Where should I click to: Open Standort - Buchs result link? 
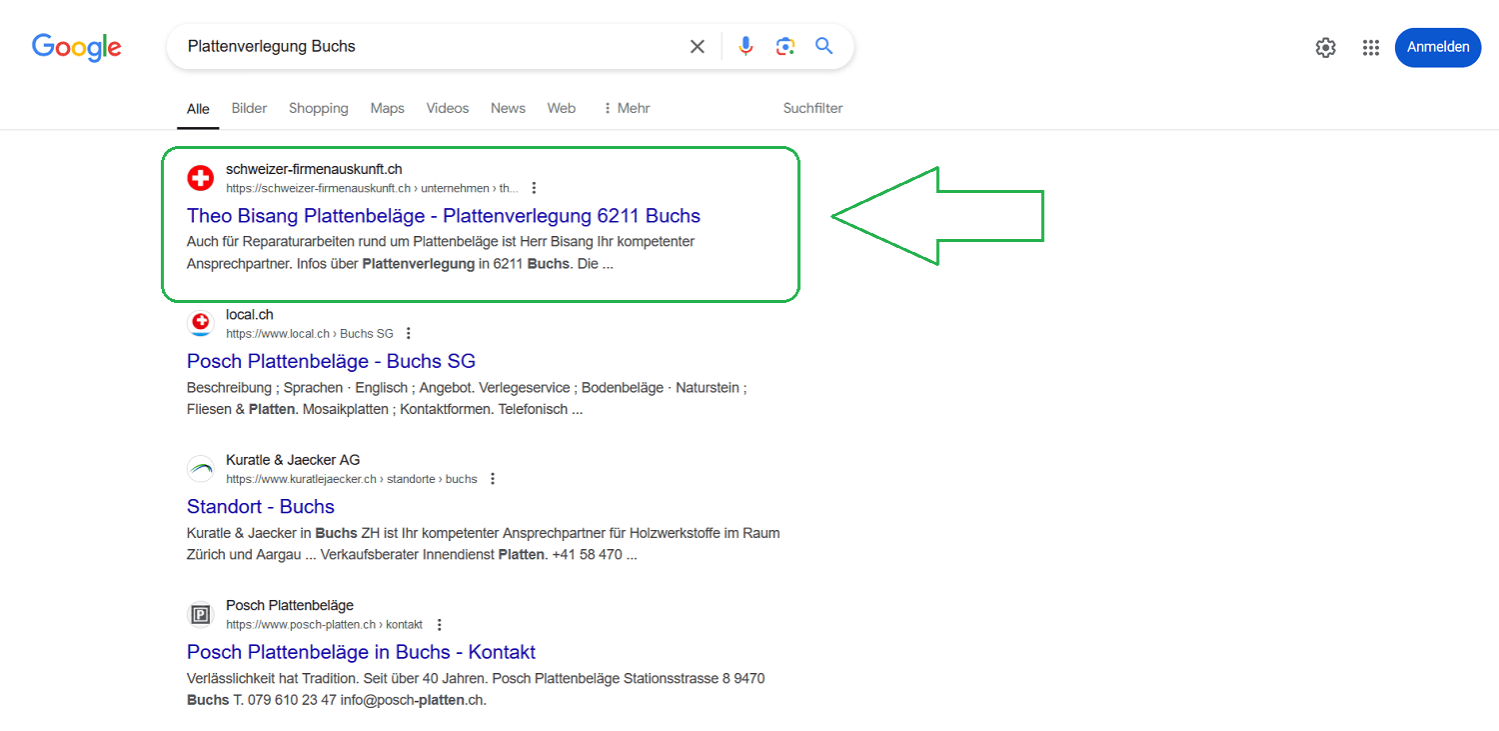tap(260, 506)
